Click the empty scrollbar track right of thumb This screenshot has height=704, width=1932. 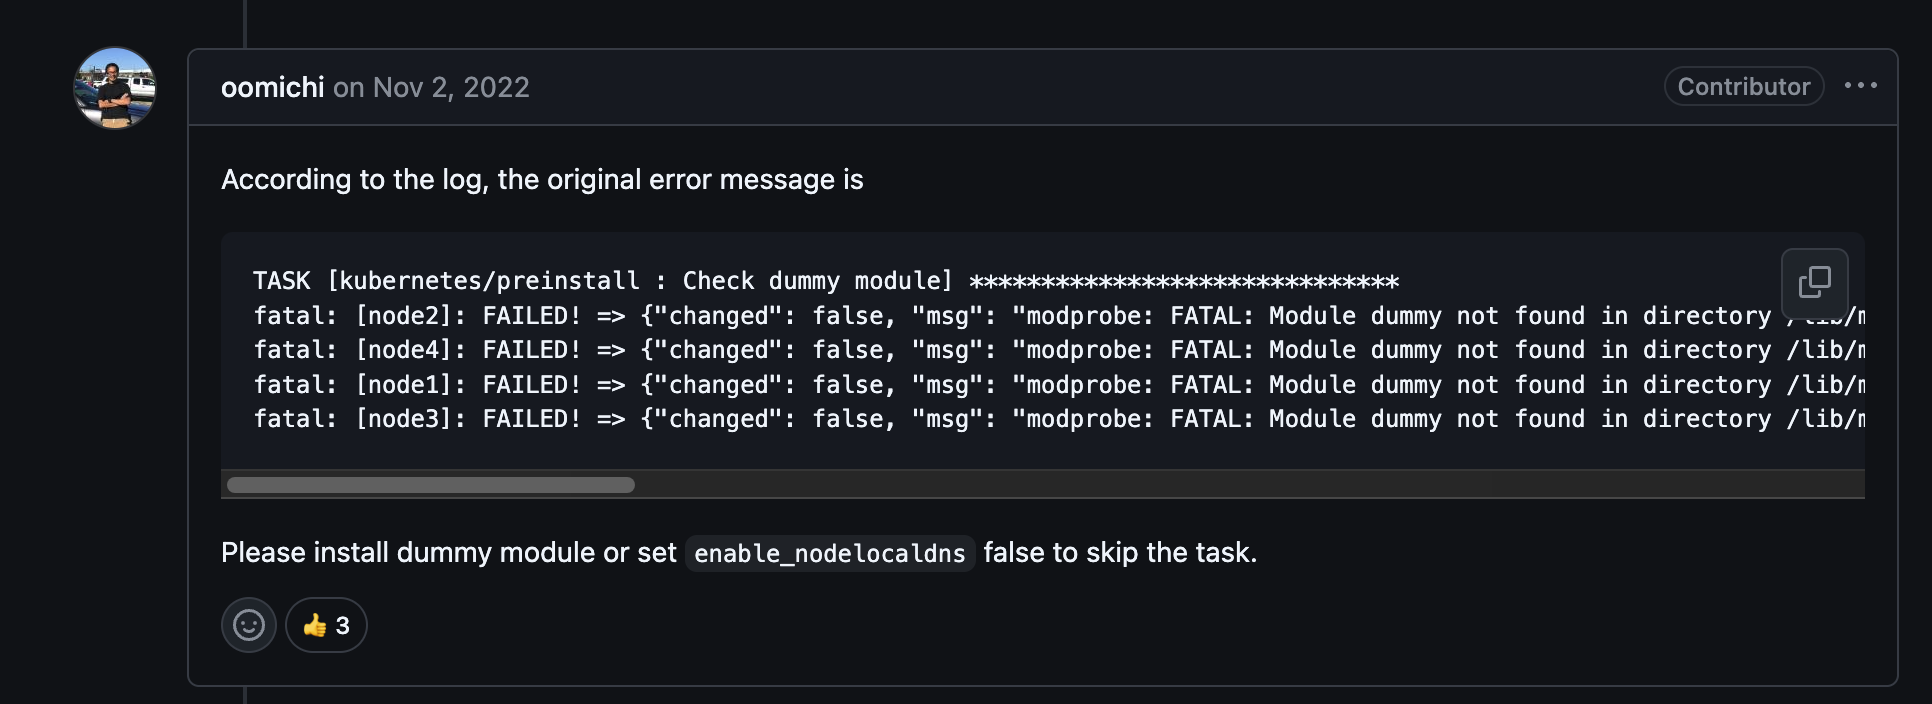coord(1250,485)
